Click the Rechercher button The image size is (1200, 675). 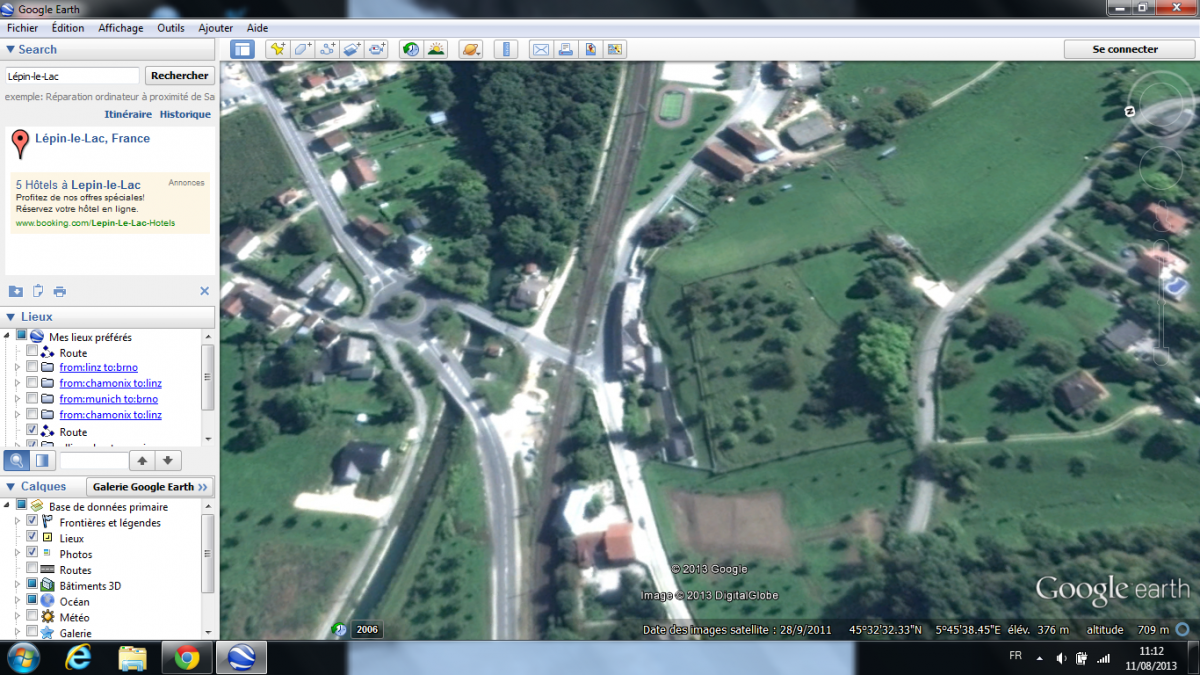pos(180,76)
